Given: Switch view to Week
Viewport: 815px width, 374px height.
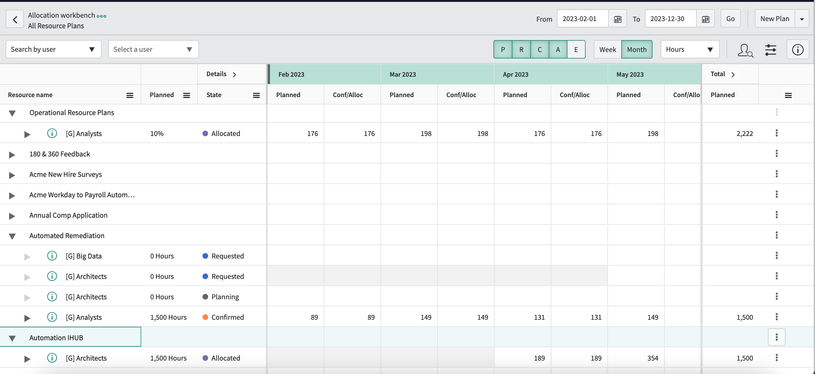Looking at the screenshot, I should click(608, 50).
